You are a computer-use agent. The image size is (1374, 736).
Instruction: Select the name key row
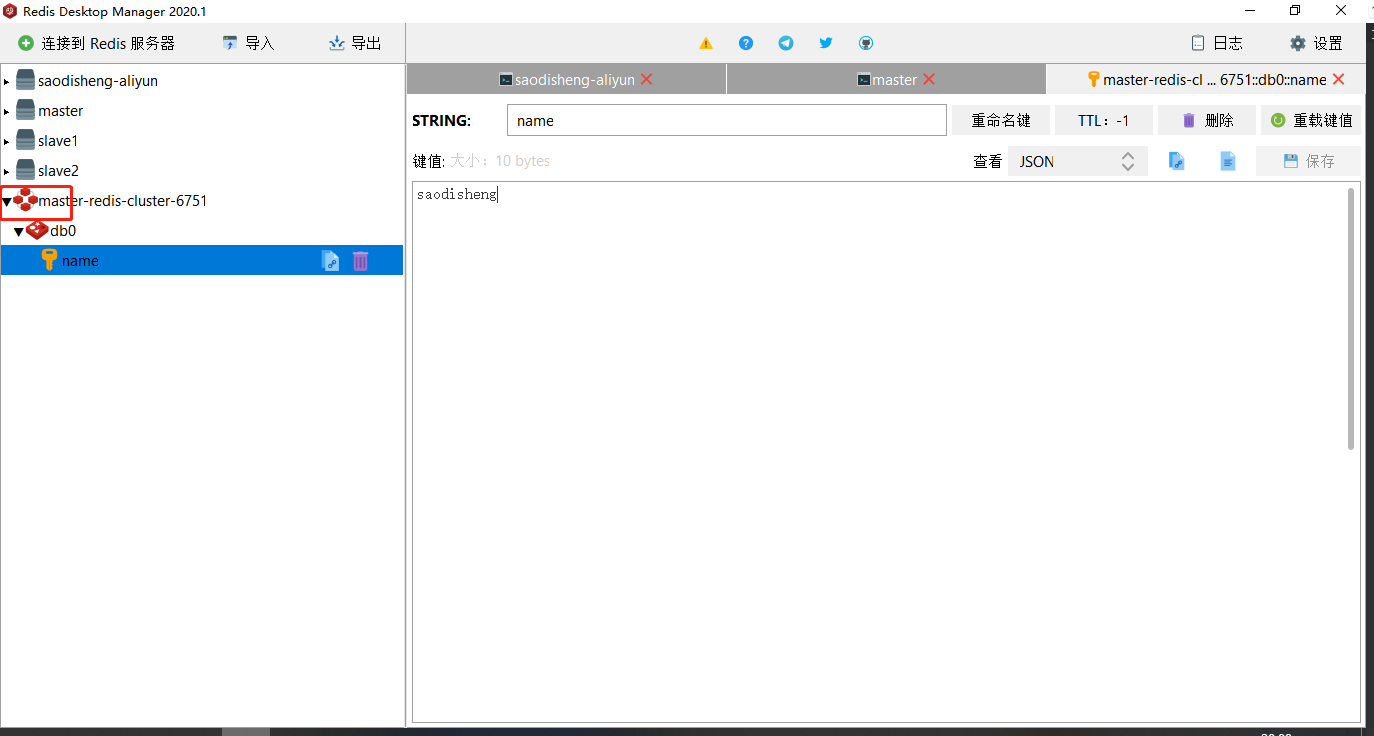click(x=201, y=260)
